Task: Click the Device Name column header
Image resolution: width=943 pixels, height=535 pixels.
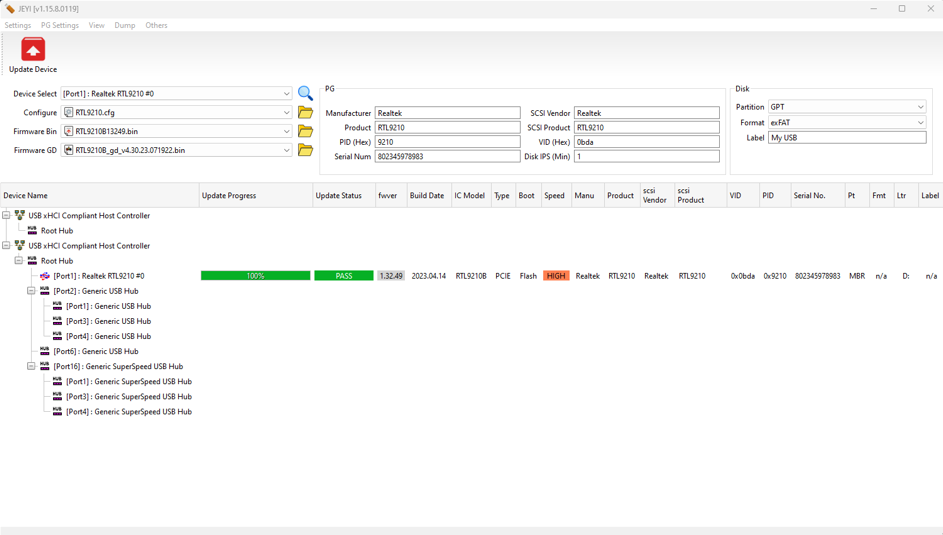Action: [x=25, y=196]
